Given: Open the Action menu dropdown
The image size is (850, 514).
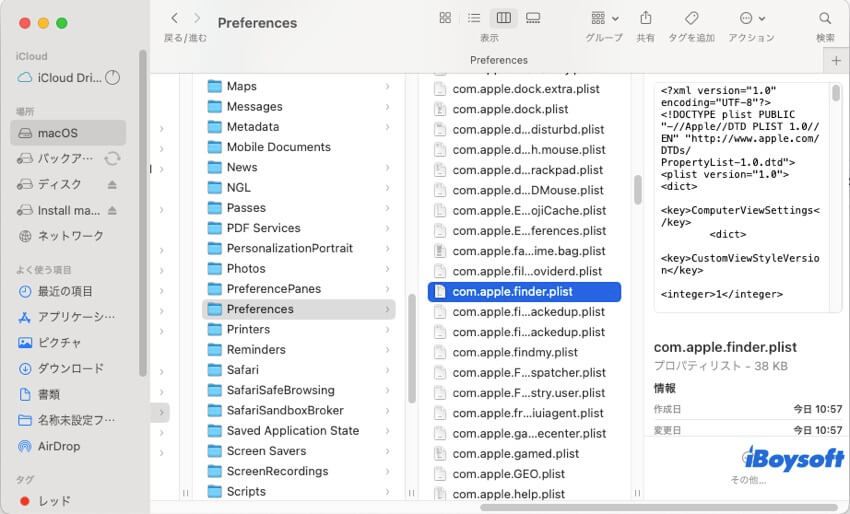Looking at the screenshot, I should (752, 18).
